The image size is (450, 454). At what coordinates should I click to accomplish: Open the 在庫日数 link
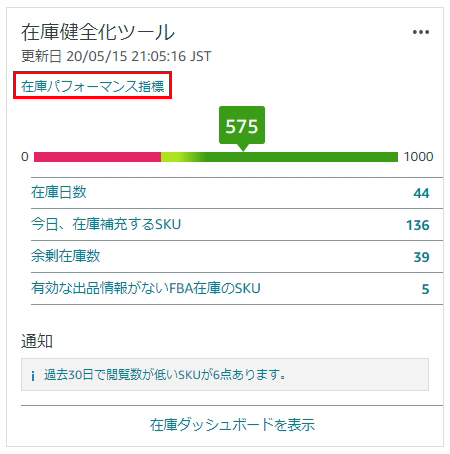(x=59, y=192)
